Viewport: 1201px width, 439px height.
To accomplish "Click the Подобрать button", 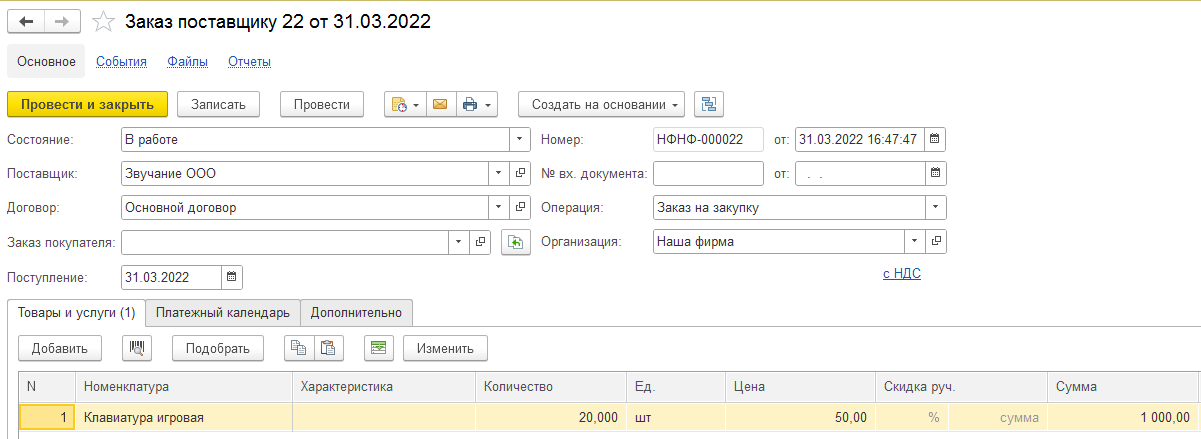I will pos(218,348).
